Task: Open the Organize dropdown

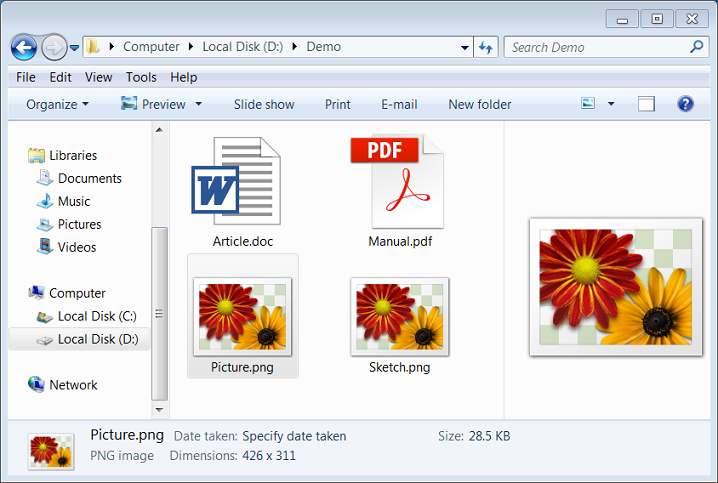Action: pos(57,104)
